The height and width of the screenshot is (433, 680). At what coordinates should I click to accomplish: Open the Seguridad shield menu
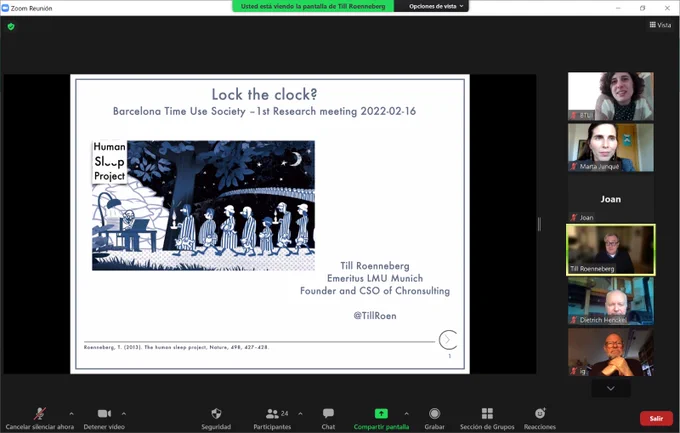[216, 418]
